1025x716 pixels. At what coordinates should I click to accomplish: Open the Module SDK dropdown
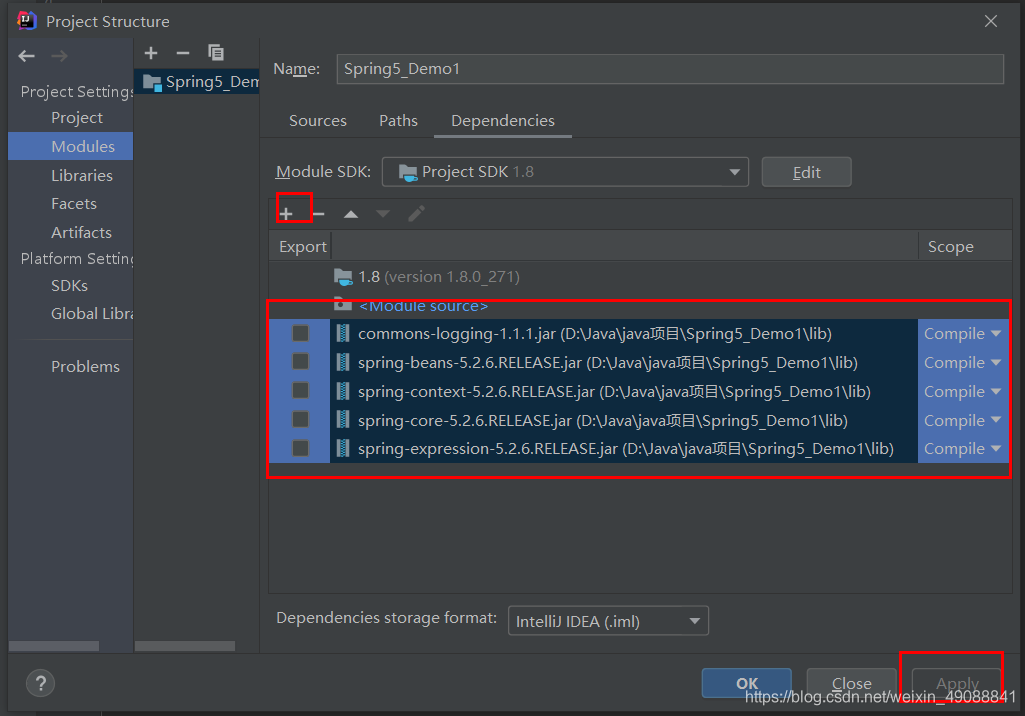coord(565,172)
